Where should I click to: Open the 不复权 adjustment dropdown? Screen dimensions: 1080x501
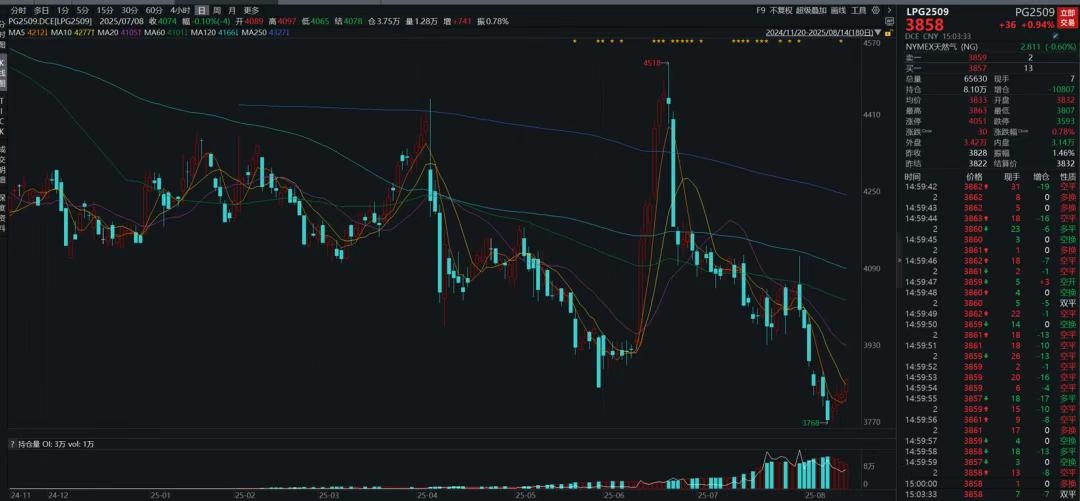click(x=781, y=10)
